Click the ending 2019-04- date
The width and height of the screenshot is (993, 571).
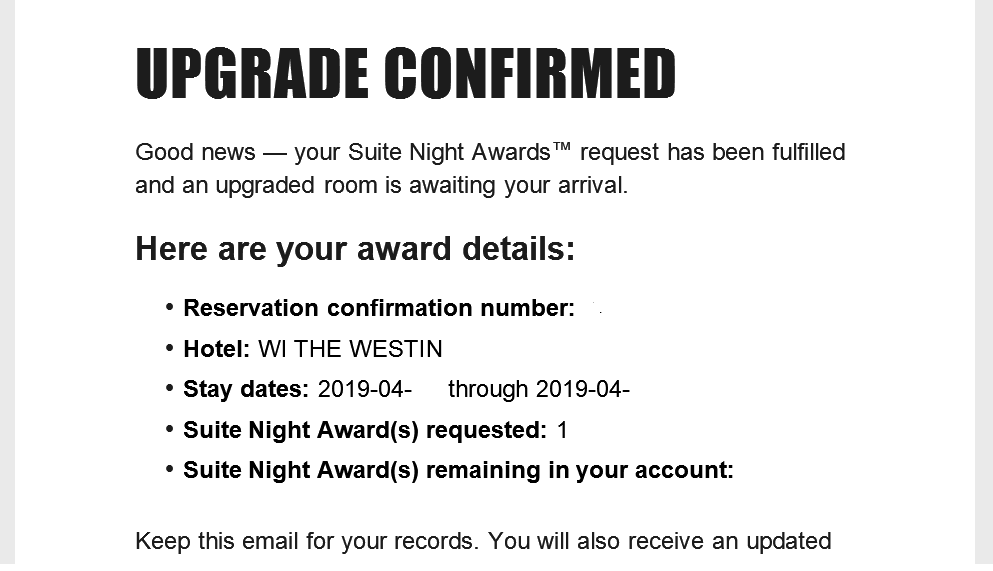(x=582, y=389)
